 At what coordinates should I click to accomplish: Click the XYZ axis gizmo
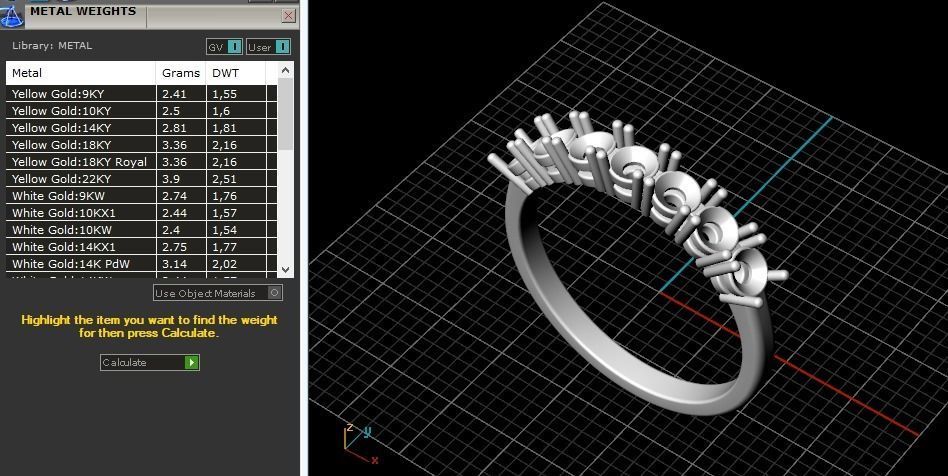[x=361, y=443]
